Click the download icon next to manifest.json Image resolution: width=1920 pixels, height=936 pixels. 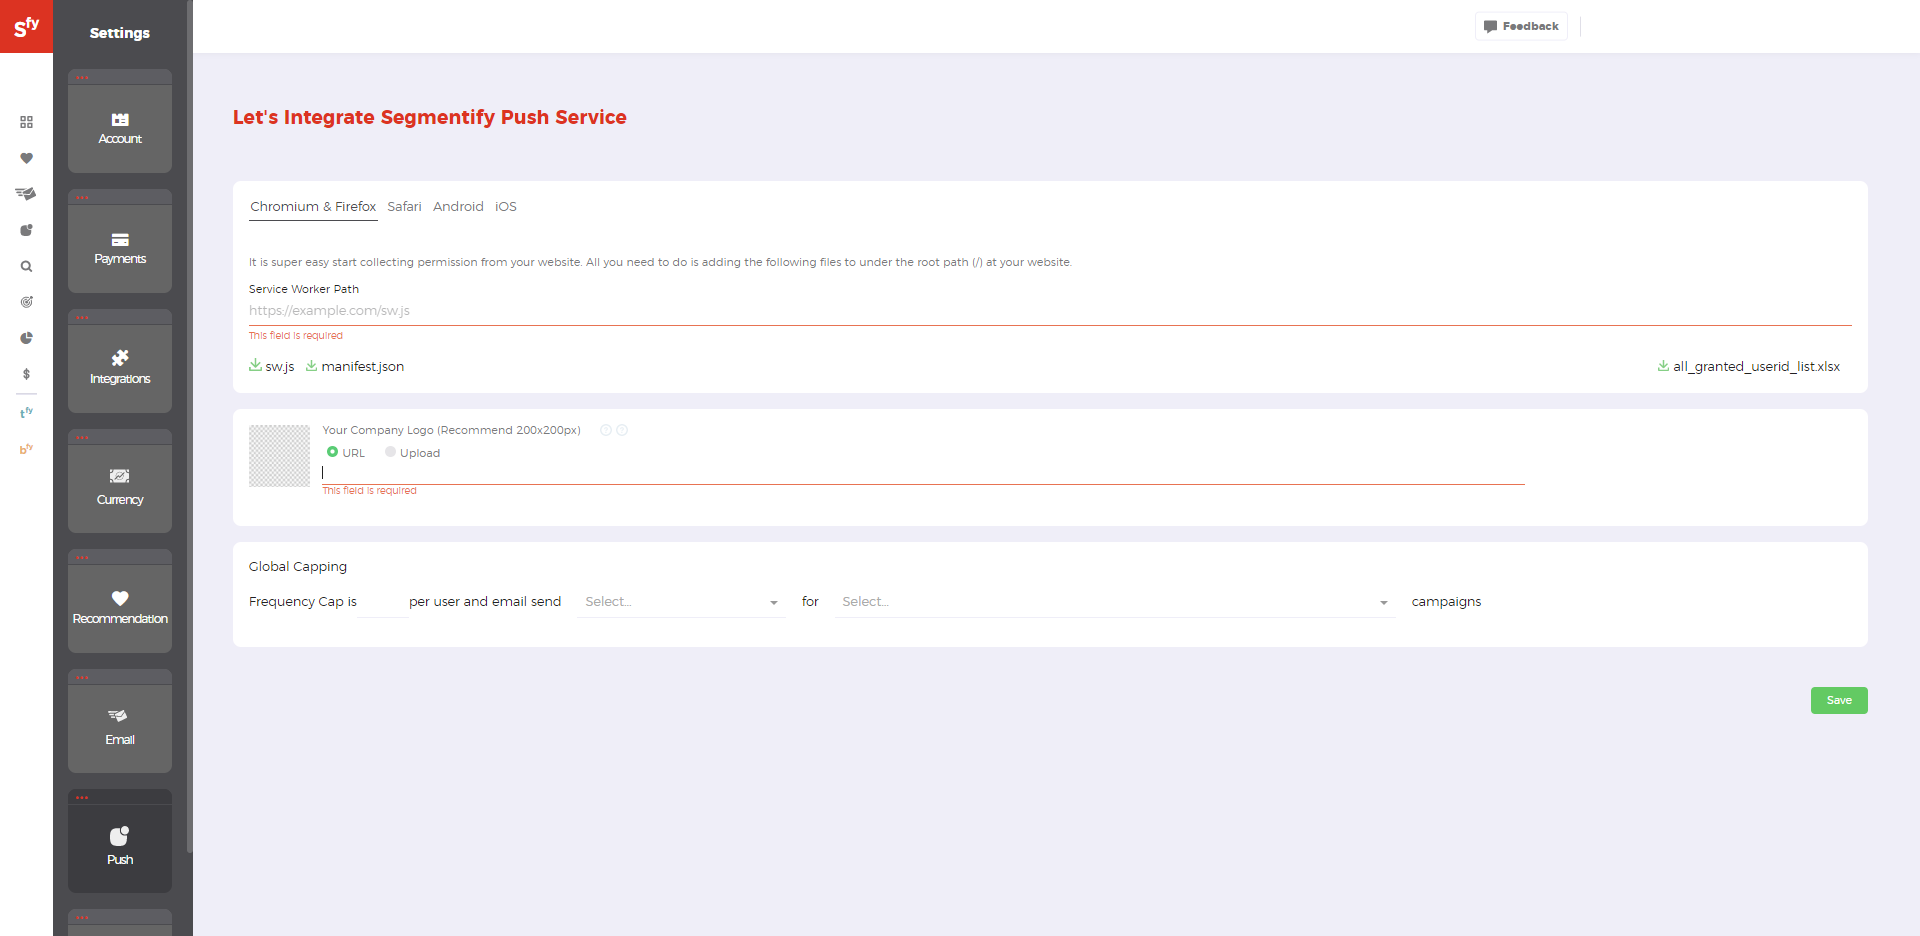tap(311, 366)
